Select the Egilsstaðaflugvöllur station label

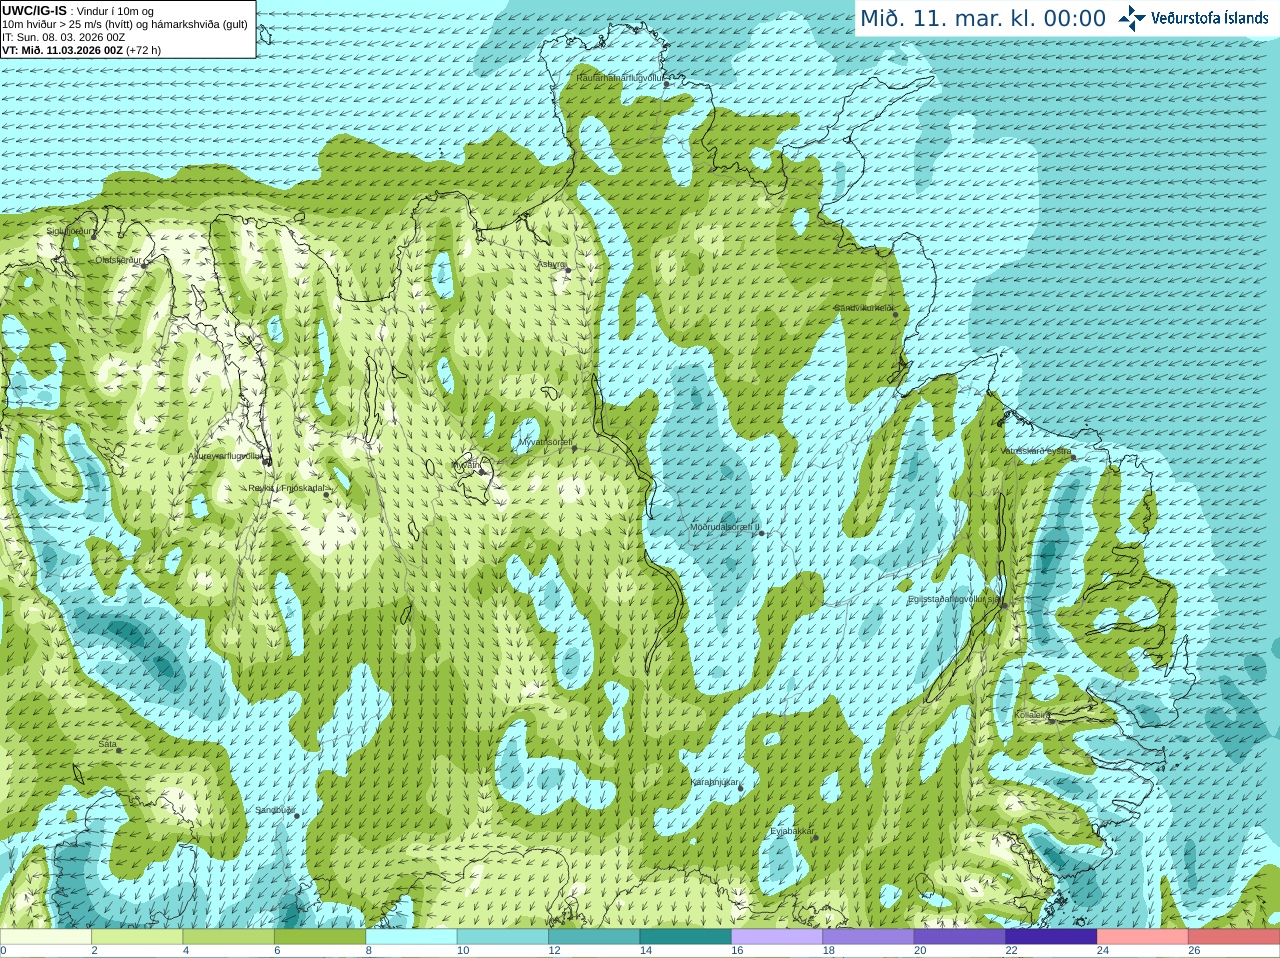[955, 599]
